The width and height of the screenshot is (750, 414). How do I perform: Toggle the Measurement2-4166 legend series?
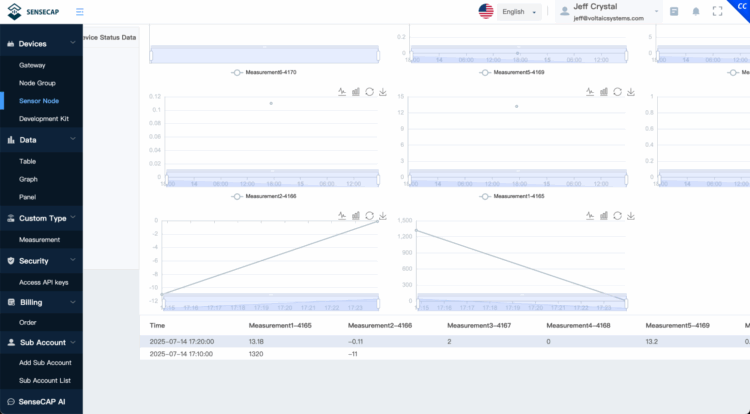pyautogui.click(x=263, y=196)
